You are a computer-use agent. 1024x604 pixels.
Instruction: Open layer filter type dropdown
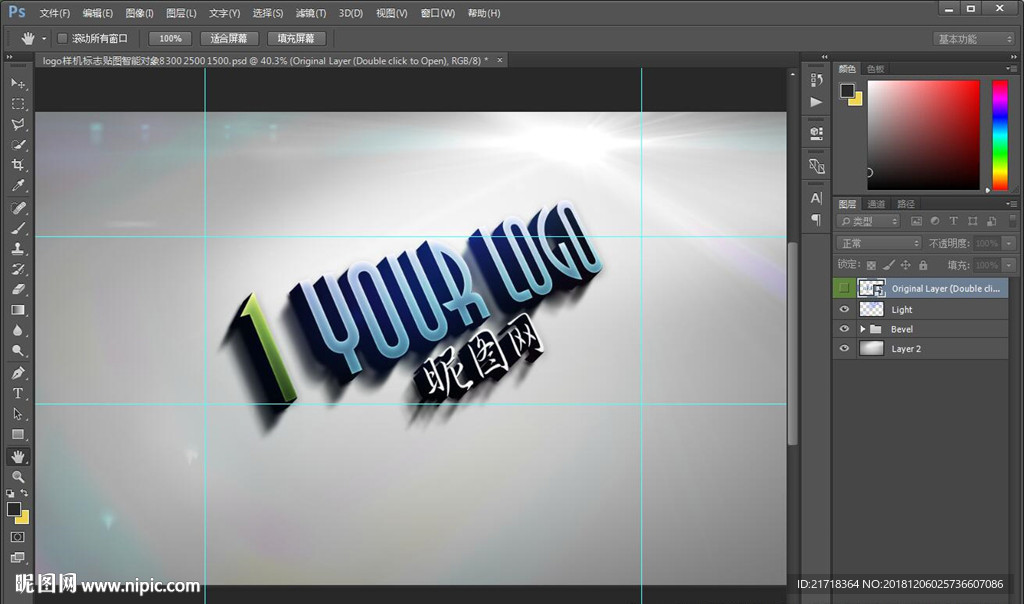868,221
